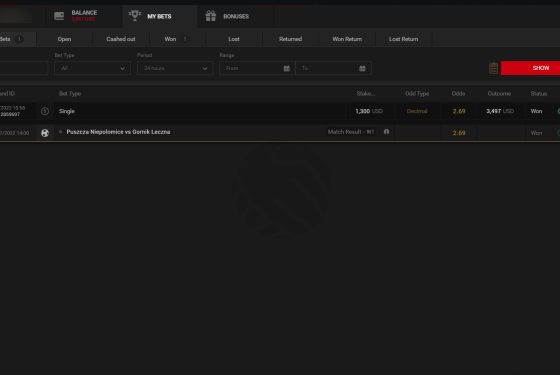Click the clipboard icon beside Show
The height and width of the screenshot is (375, 560).
click(493, 68)
